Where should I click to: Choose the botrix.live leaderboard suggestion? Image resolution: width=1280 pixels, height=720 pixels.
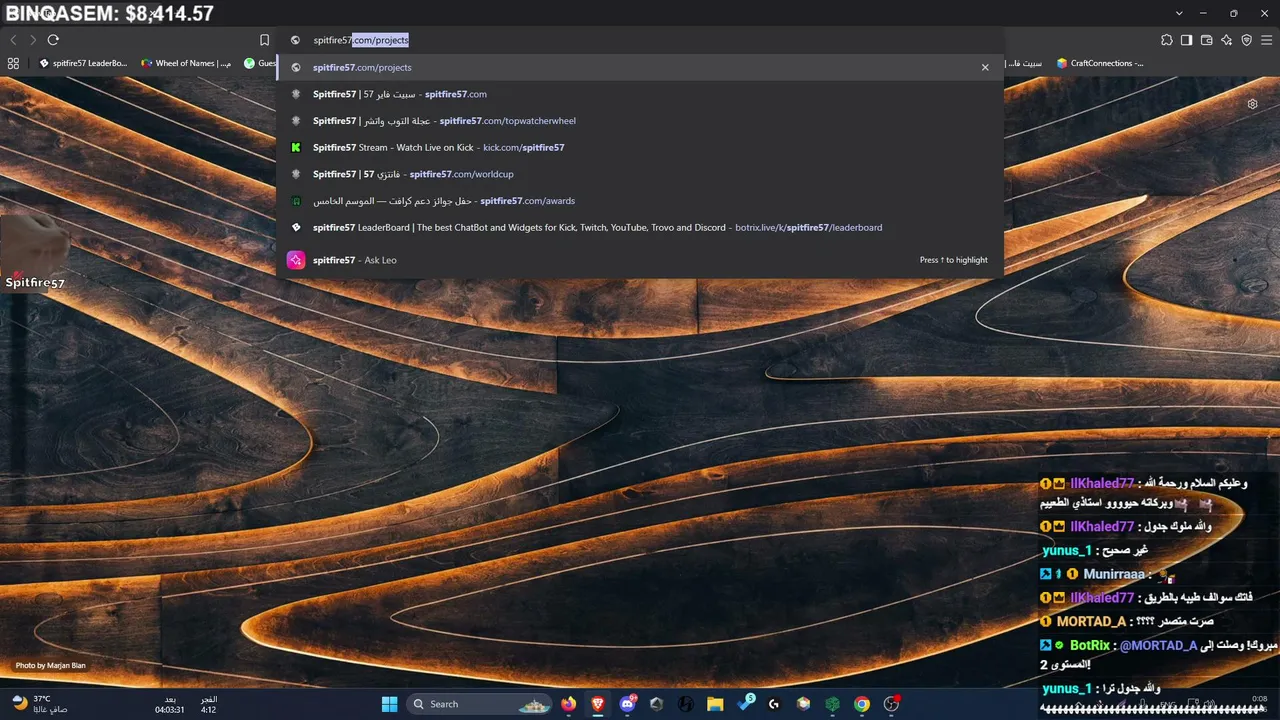click(640, 227)
